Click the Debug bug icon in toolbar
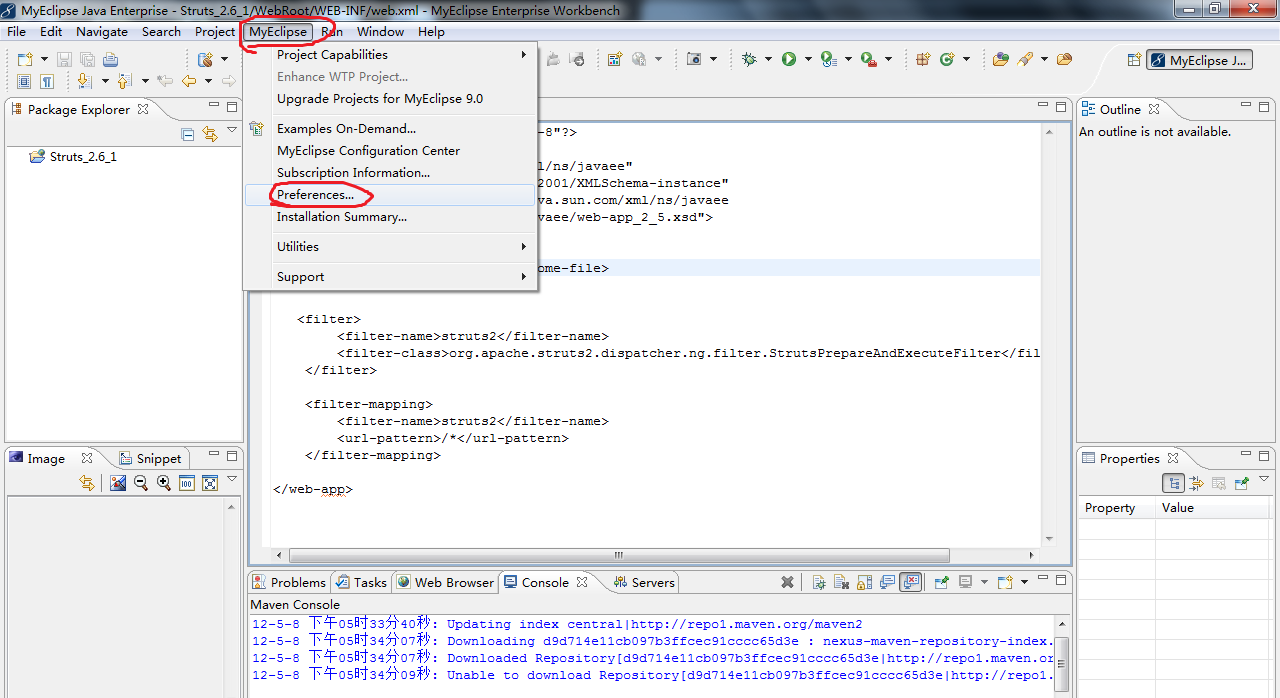Image resolution: width=1280 pixels, height=698 pixels. pos(749,60)
